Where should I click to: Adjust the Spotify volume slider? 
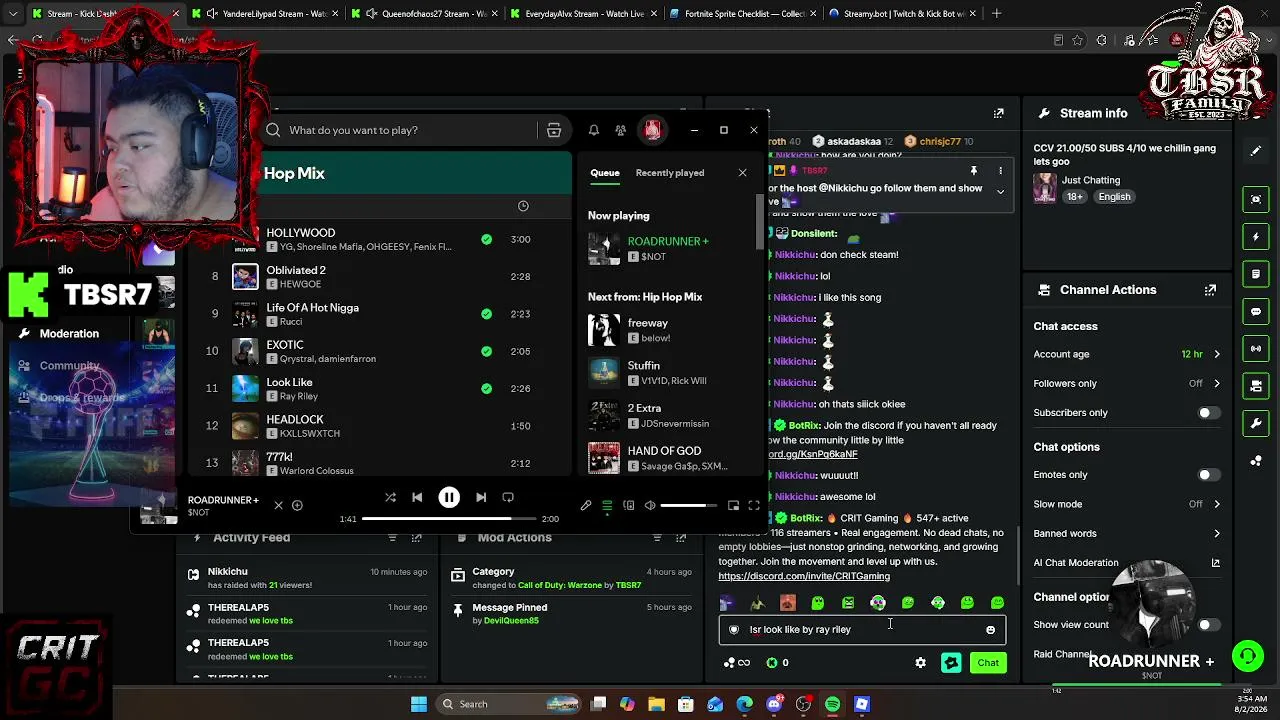click(x=689, y=506)
